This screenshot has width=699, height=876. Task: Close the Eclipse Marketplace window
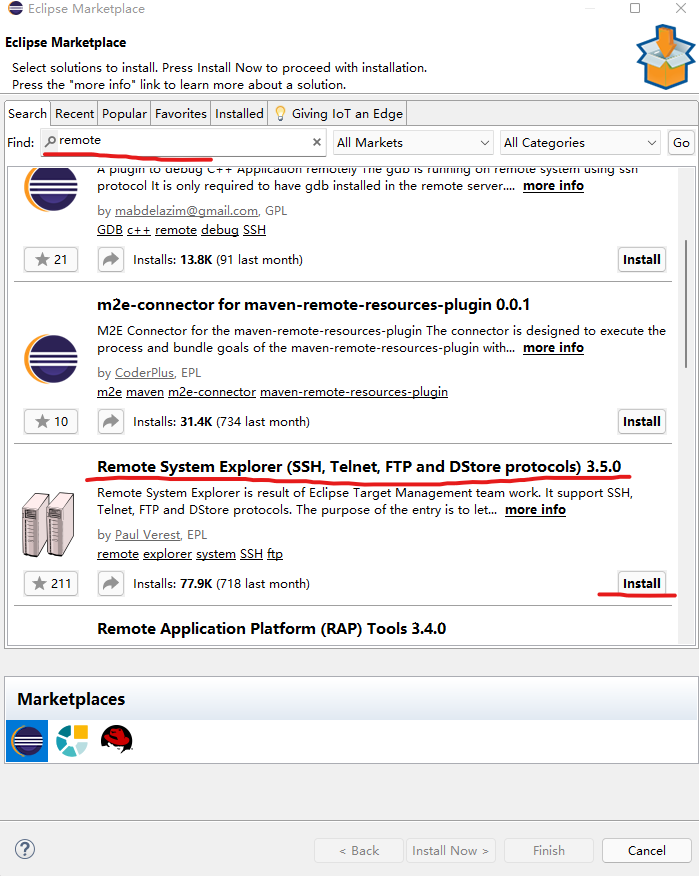coord(681,8)
